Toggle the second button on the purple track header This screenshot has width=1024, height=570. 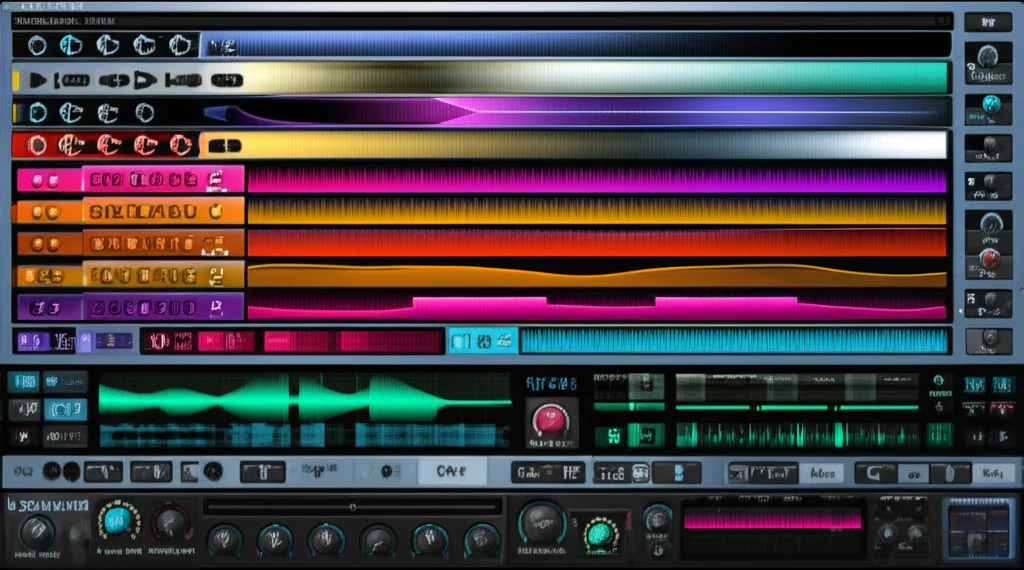click(55, 308)
